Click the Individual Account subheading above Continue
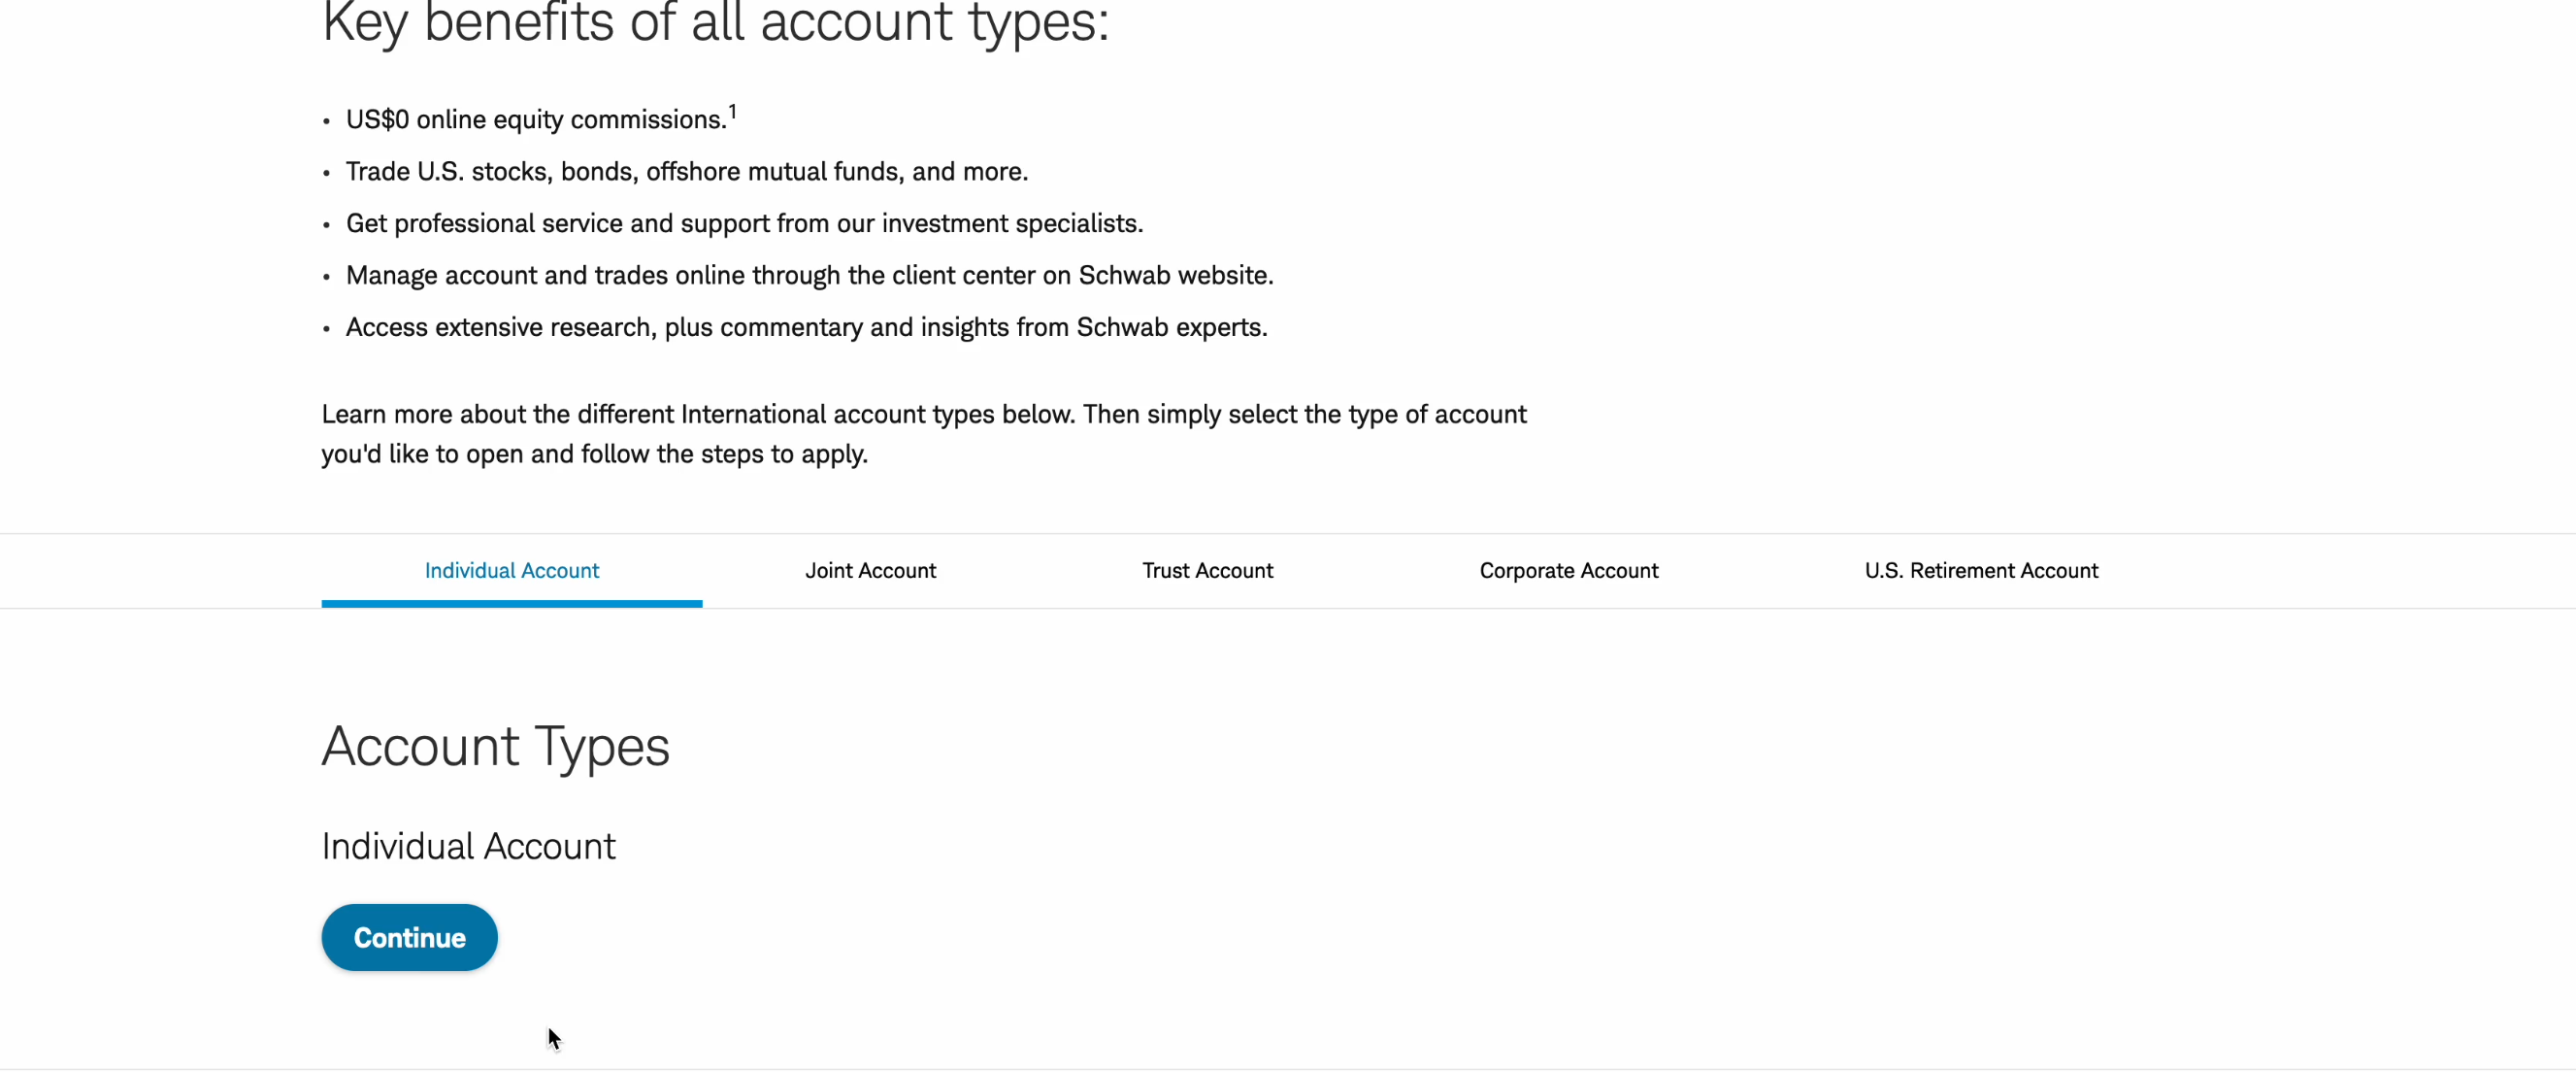 pyautogui.click(x=468, y=846)
